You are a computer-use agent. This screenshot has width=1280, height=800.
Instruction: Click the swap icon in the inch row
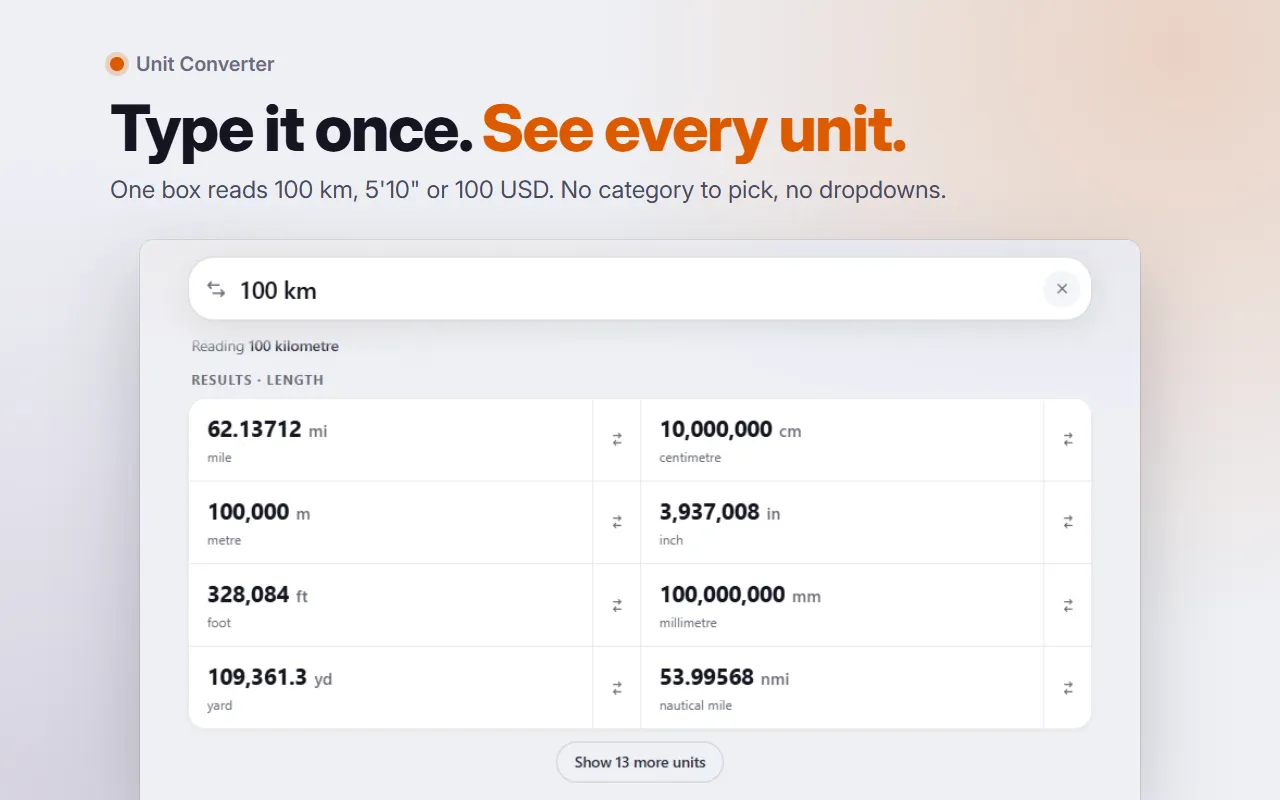pos(1068,522)
